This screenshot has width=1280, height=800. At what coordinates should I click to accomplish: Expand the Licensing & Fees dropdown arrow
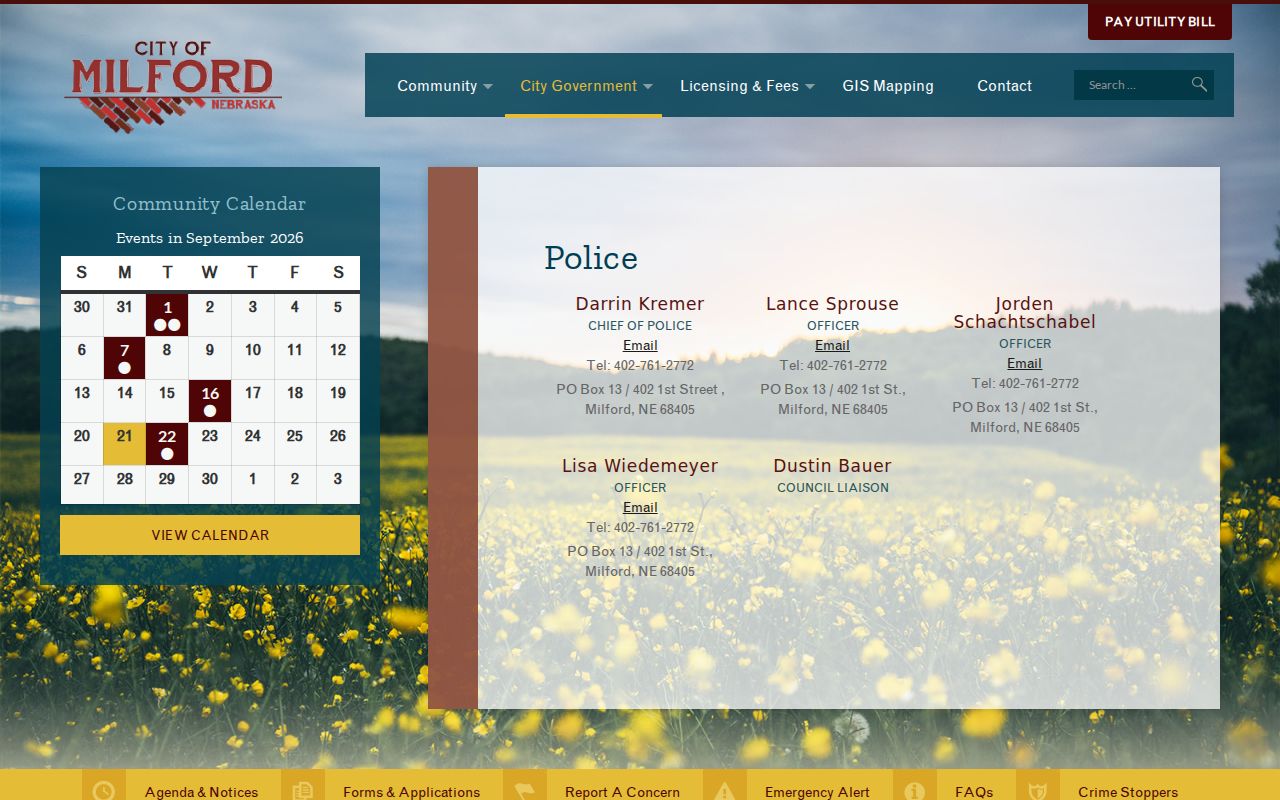point(810,87)
